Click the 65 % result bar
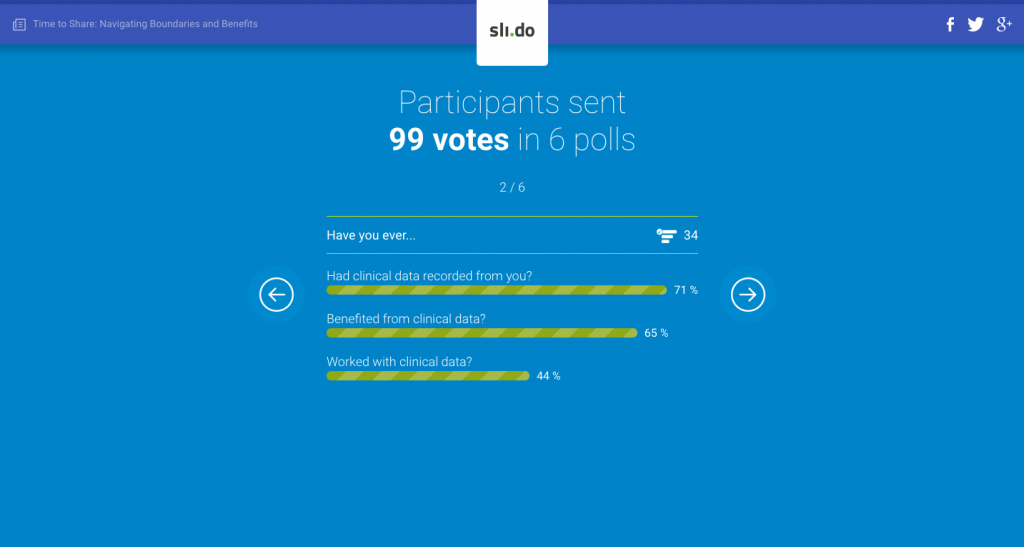Screen dimensions: 1024x547 tap(481, 333)
